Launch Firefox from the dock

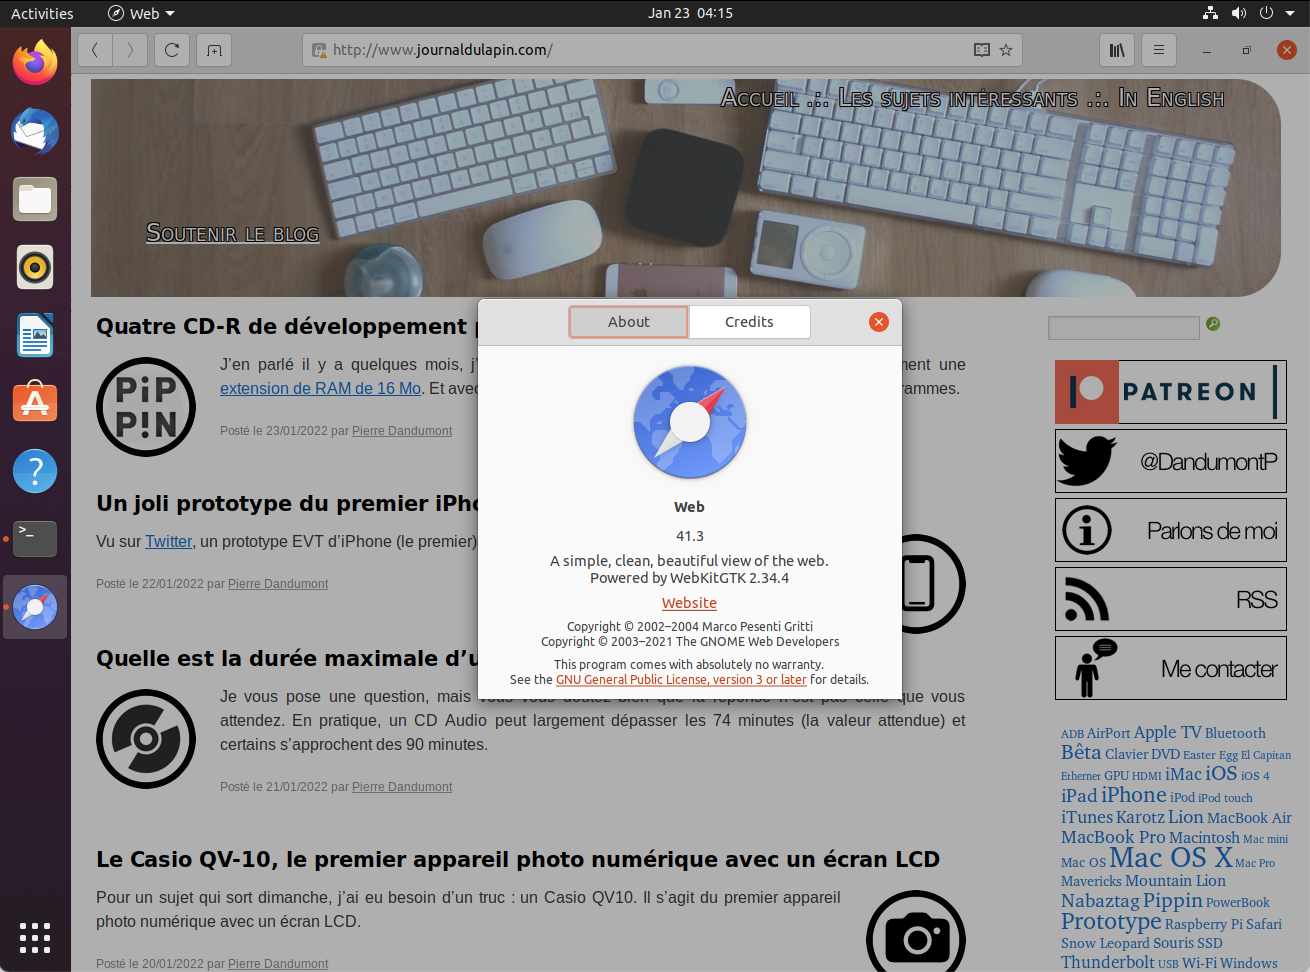pyautogui.click(x=35, y=63)
